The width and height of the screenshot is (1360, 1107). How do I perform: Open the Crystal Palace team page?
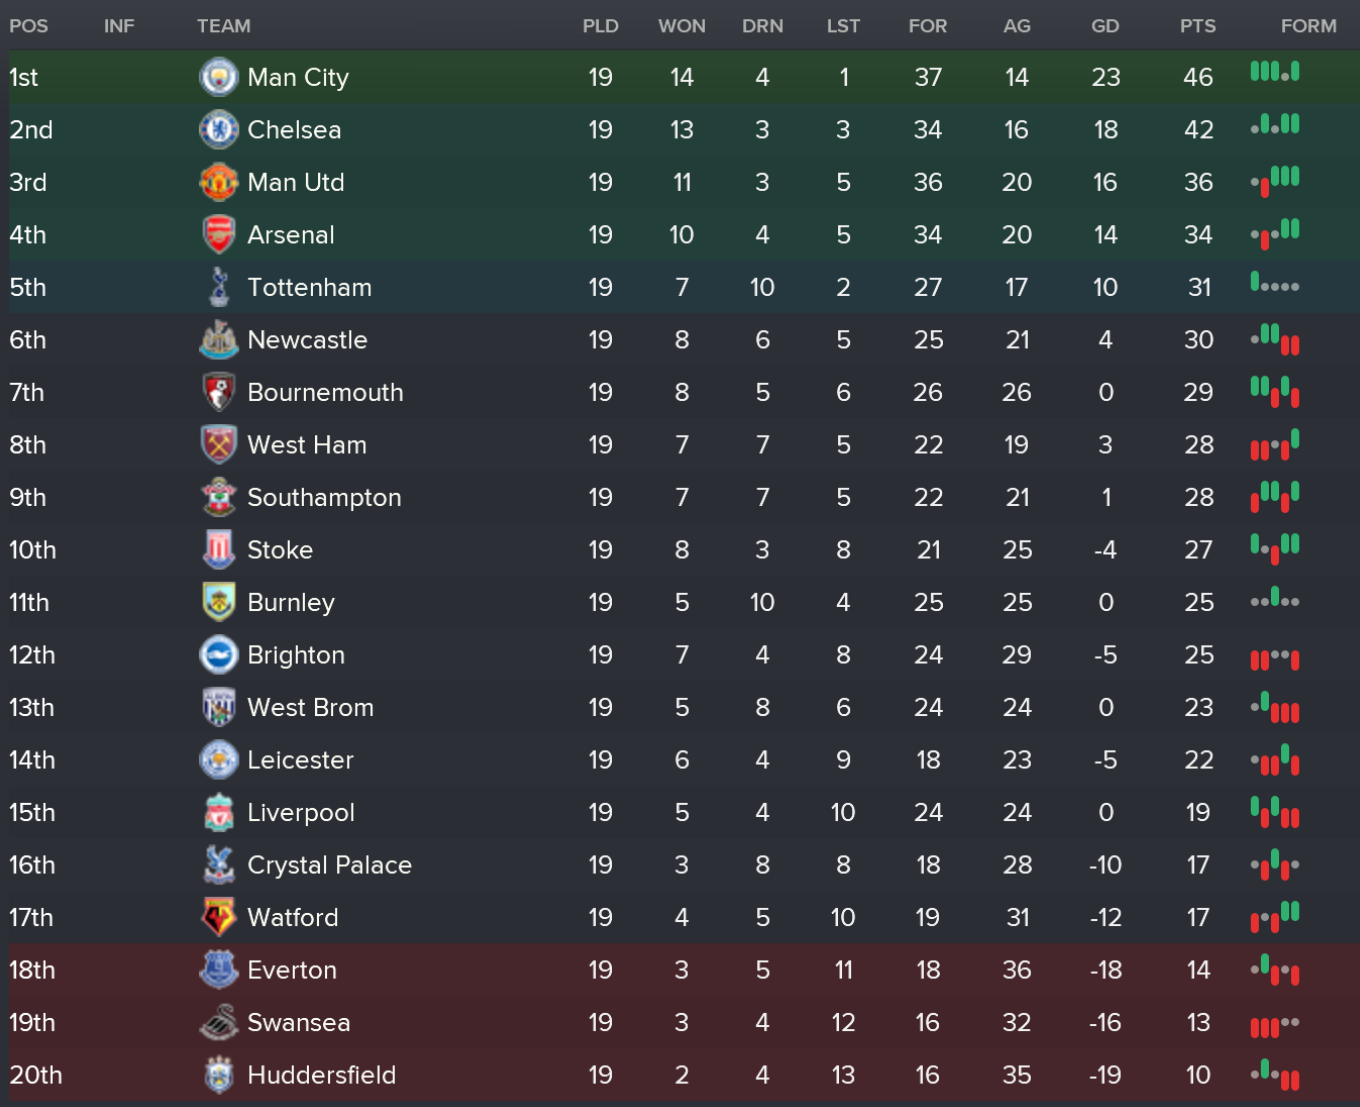tap(329, 865)
